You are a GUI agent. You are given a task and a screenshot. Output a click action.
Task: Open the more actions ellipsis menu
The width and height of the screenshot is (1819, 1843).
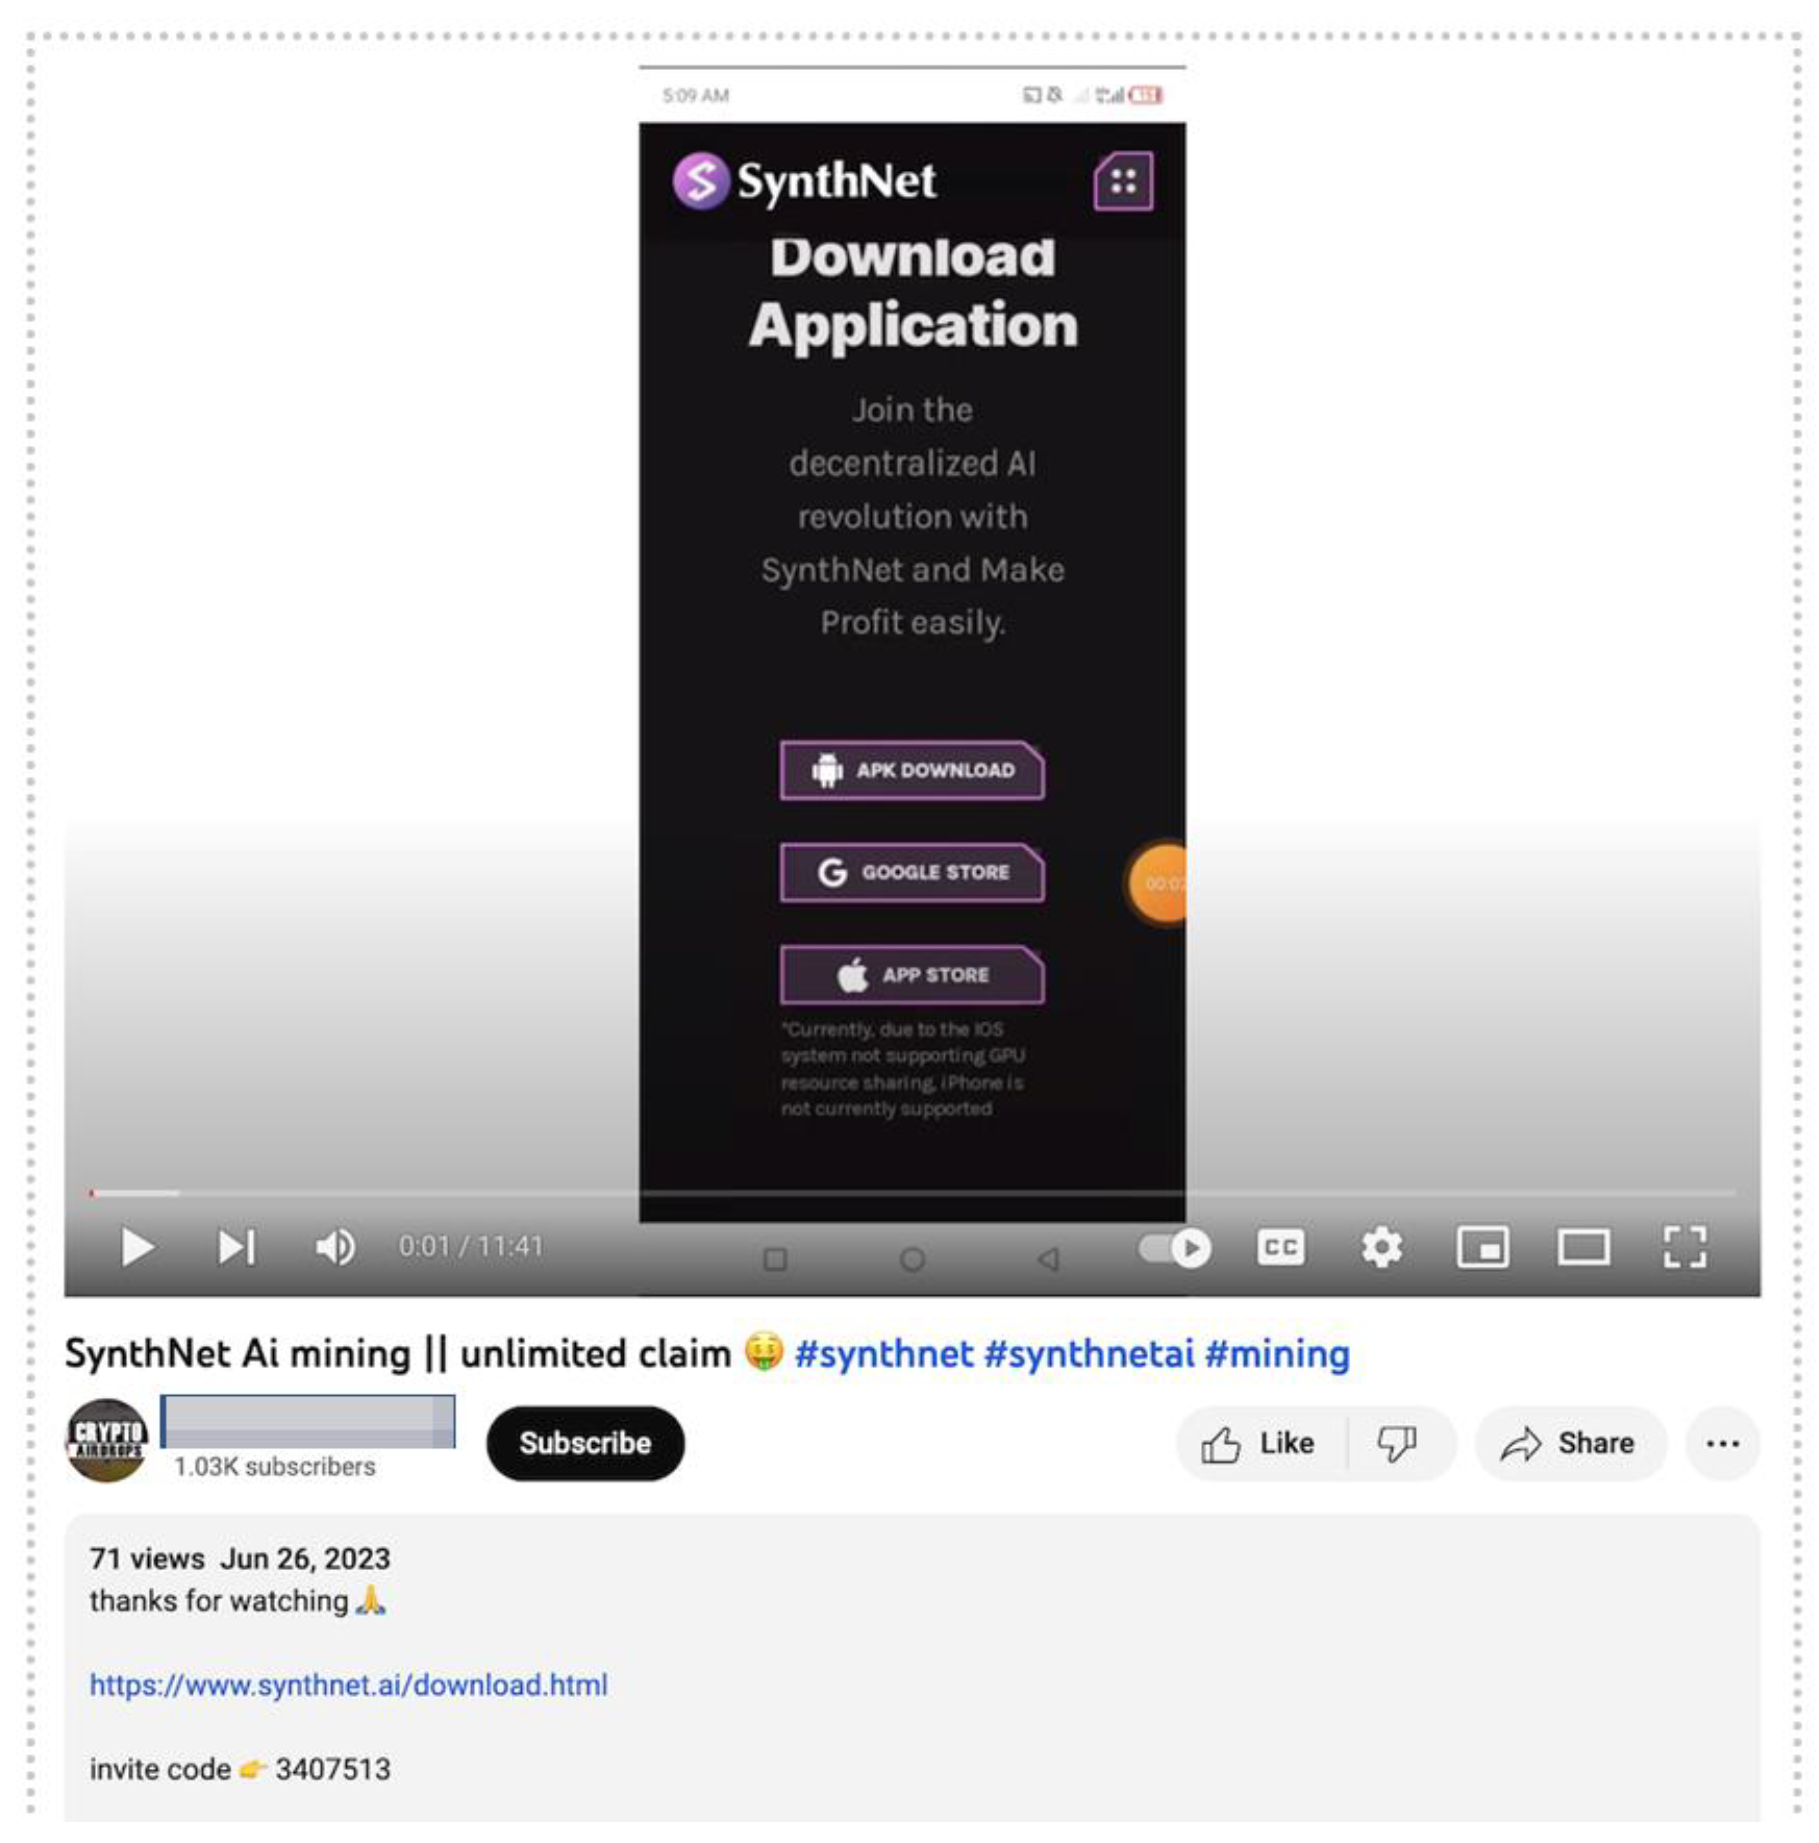(x=1722, y=1443)
